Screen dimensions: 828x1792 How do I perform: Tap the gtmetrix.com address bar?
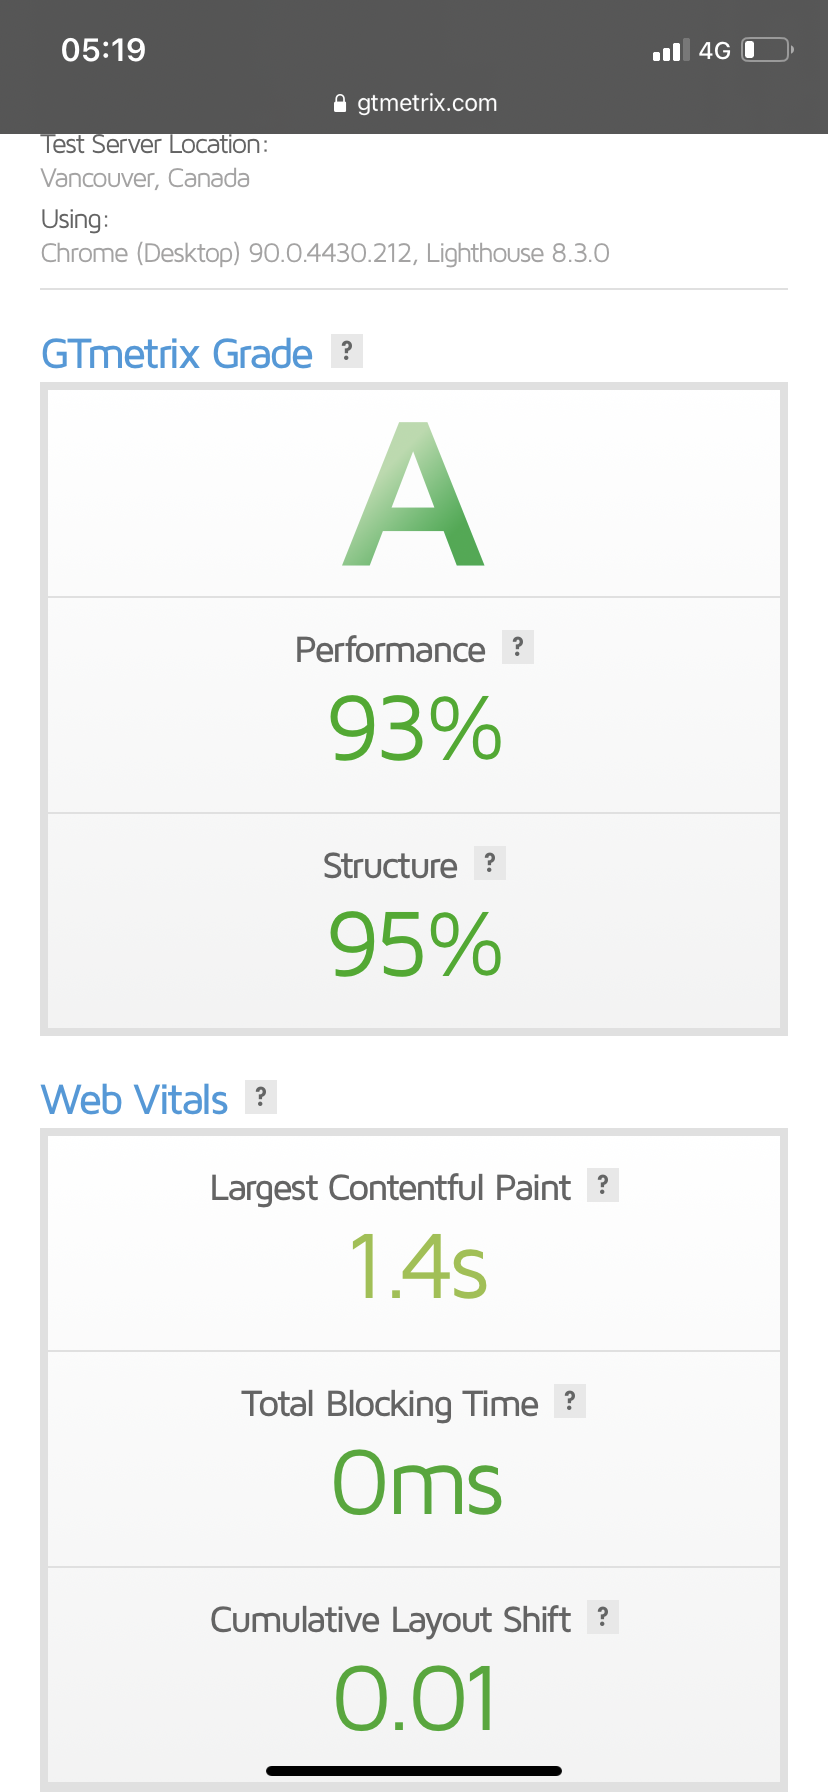[414, 103]
